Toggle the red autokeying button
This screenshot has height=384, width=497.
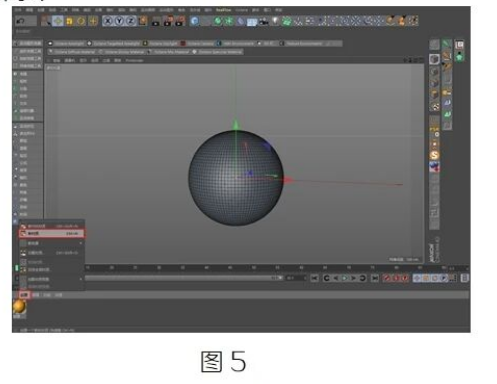point(396,278)
